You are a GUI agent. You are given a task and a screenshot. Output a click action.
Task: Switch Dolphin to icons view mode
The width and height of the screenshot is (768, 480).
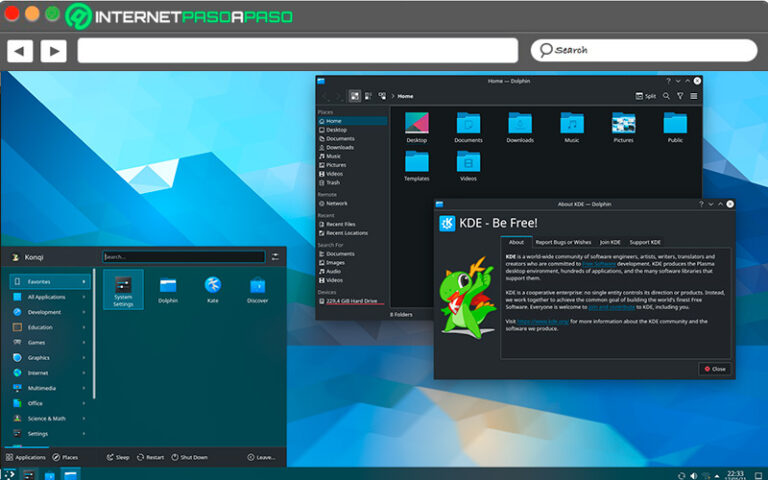354,96
